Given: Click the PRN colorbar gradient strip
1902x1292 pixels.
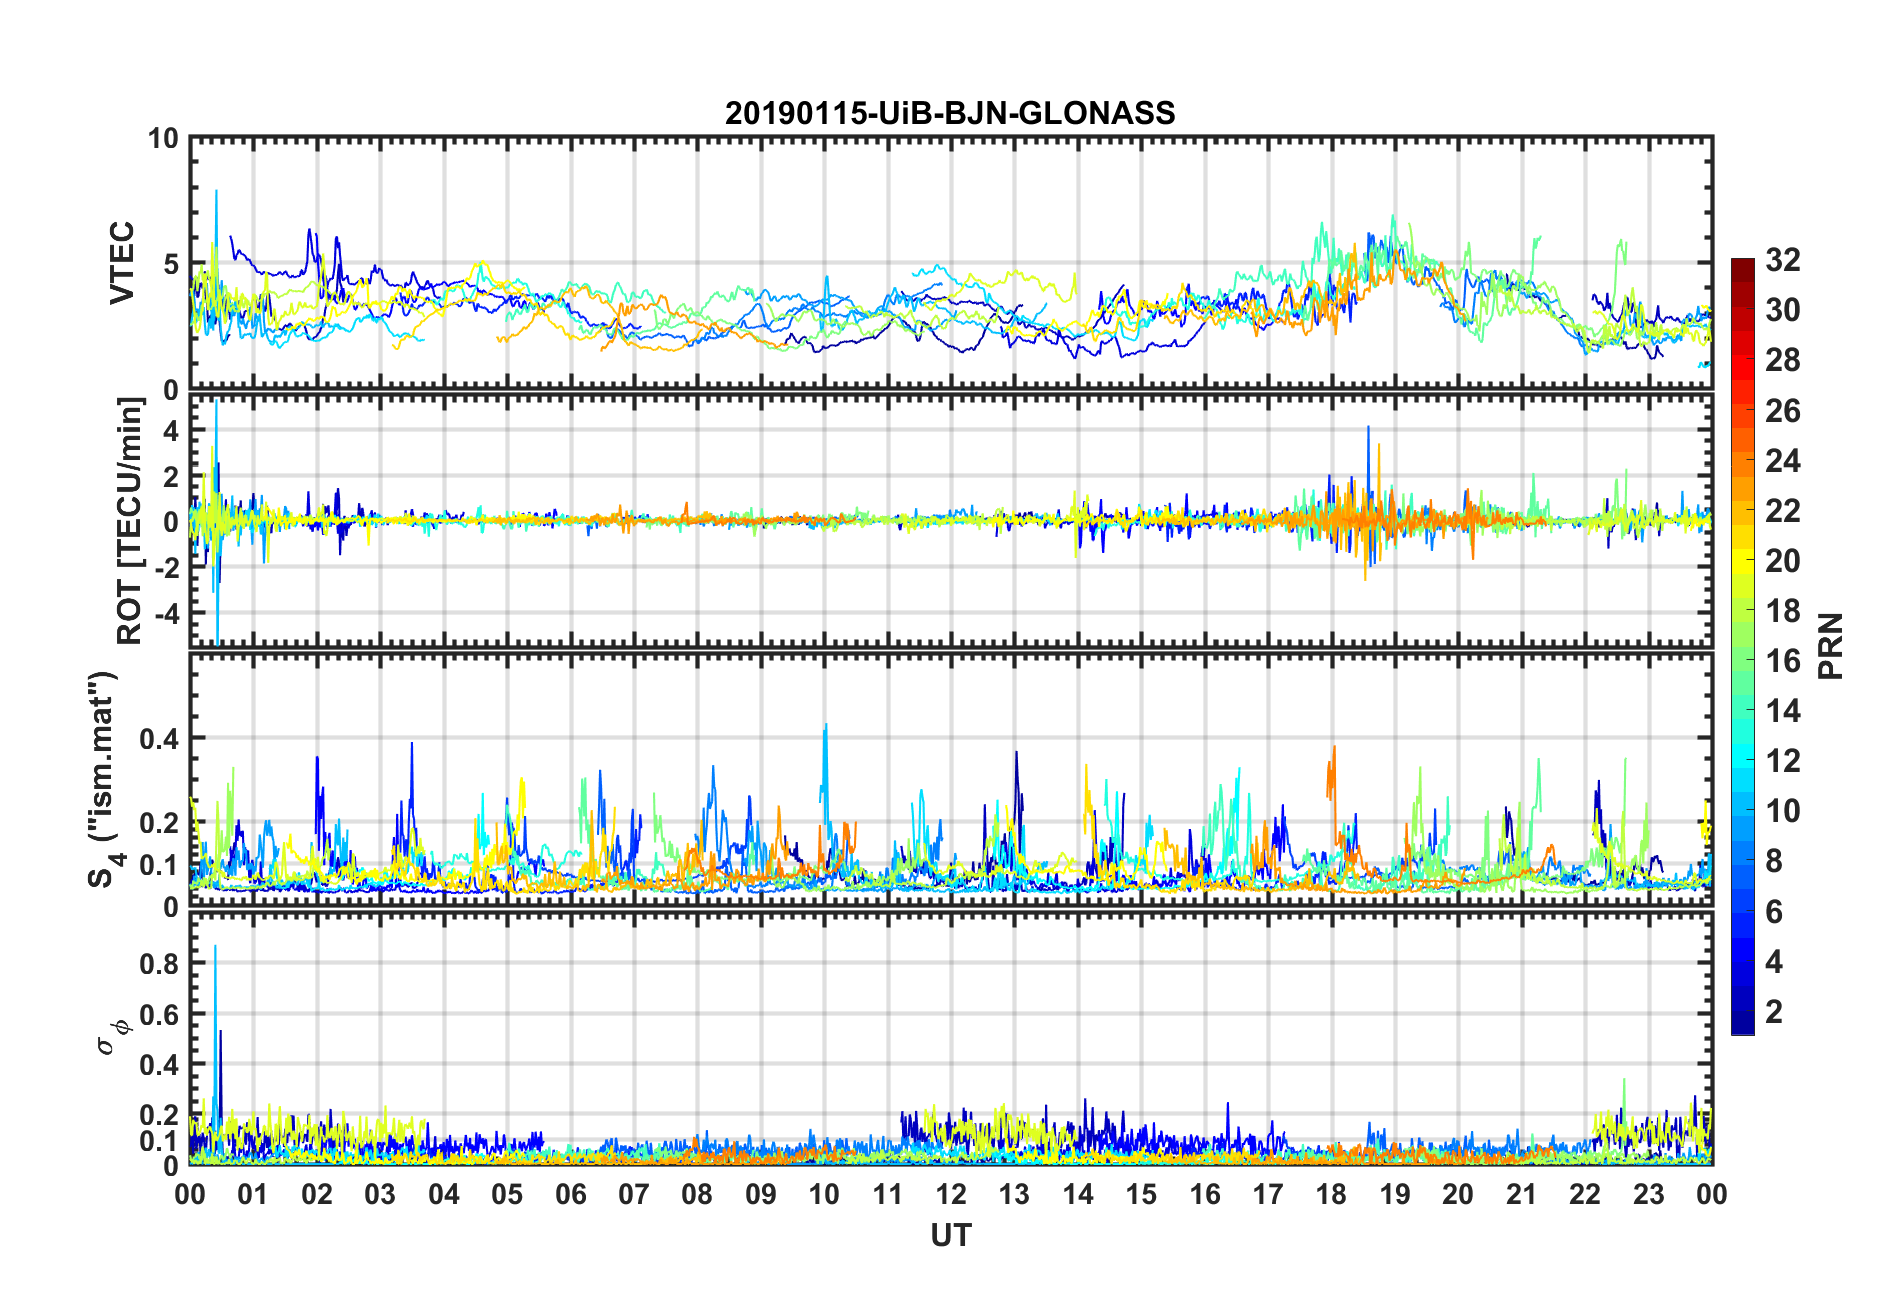Looking at the screenshot, I should 1743,646.
